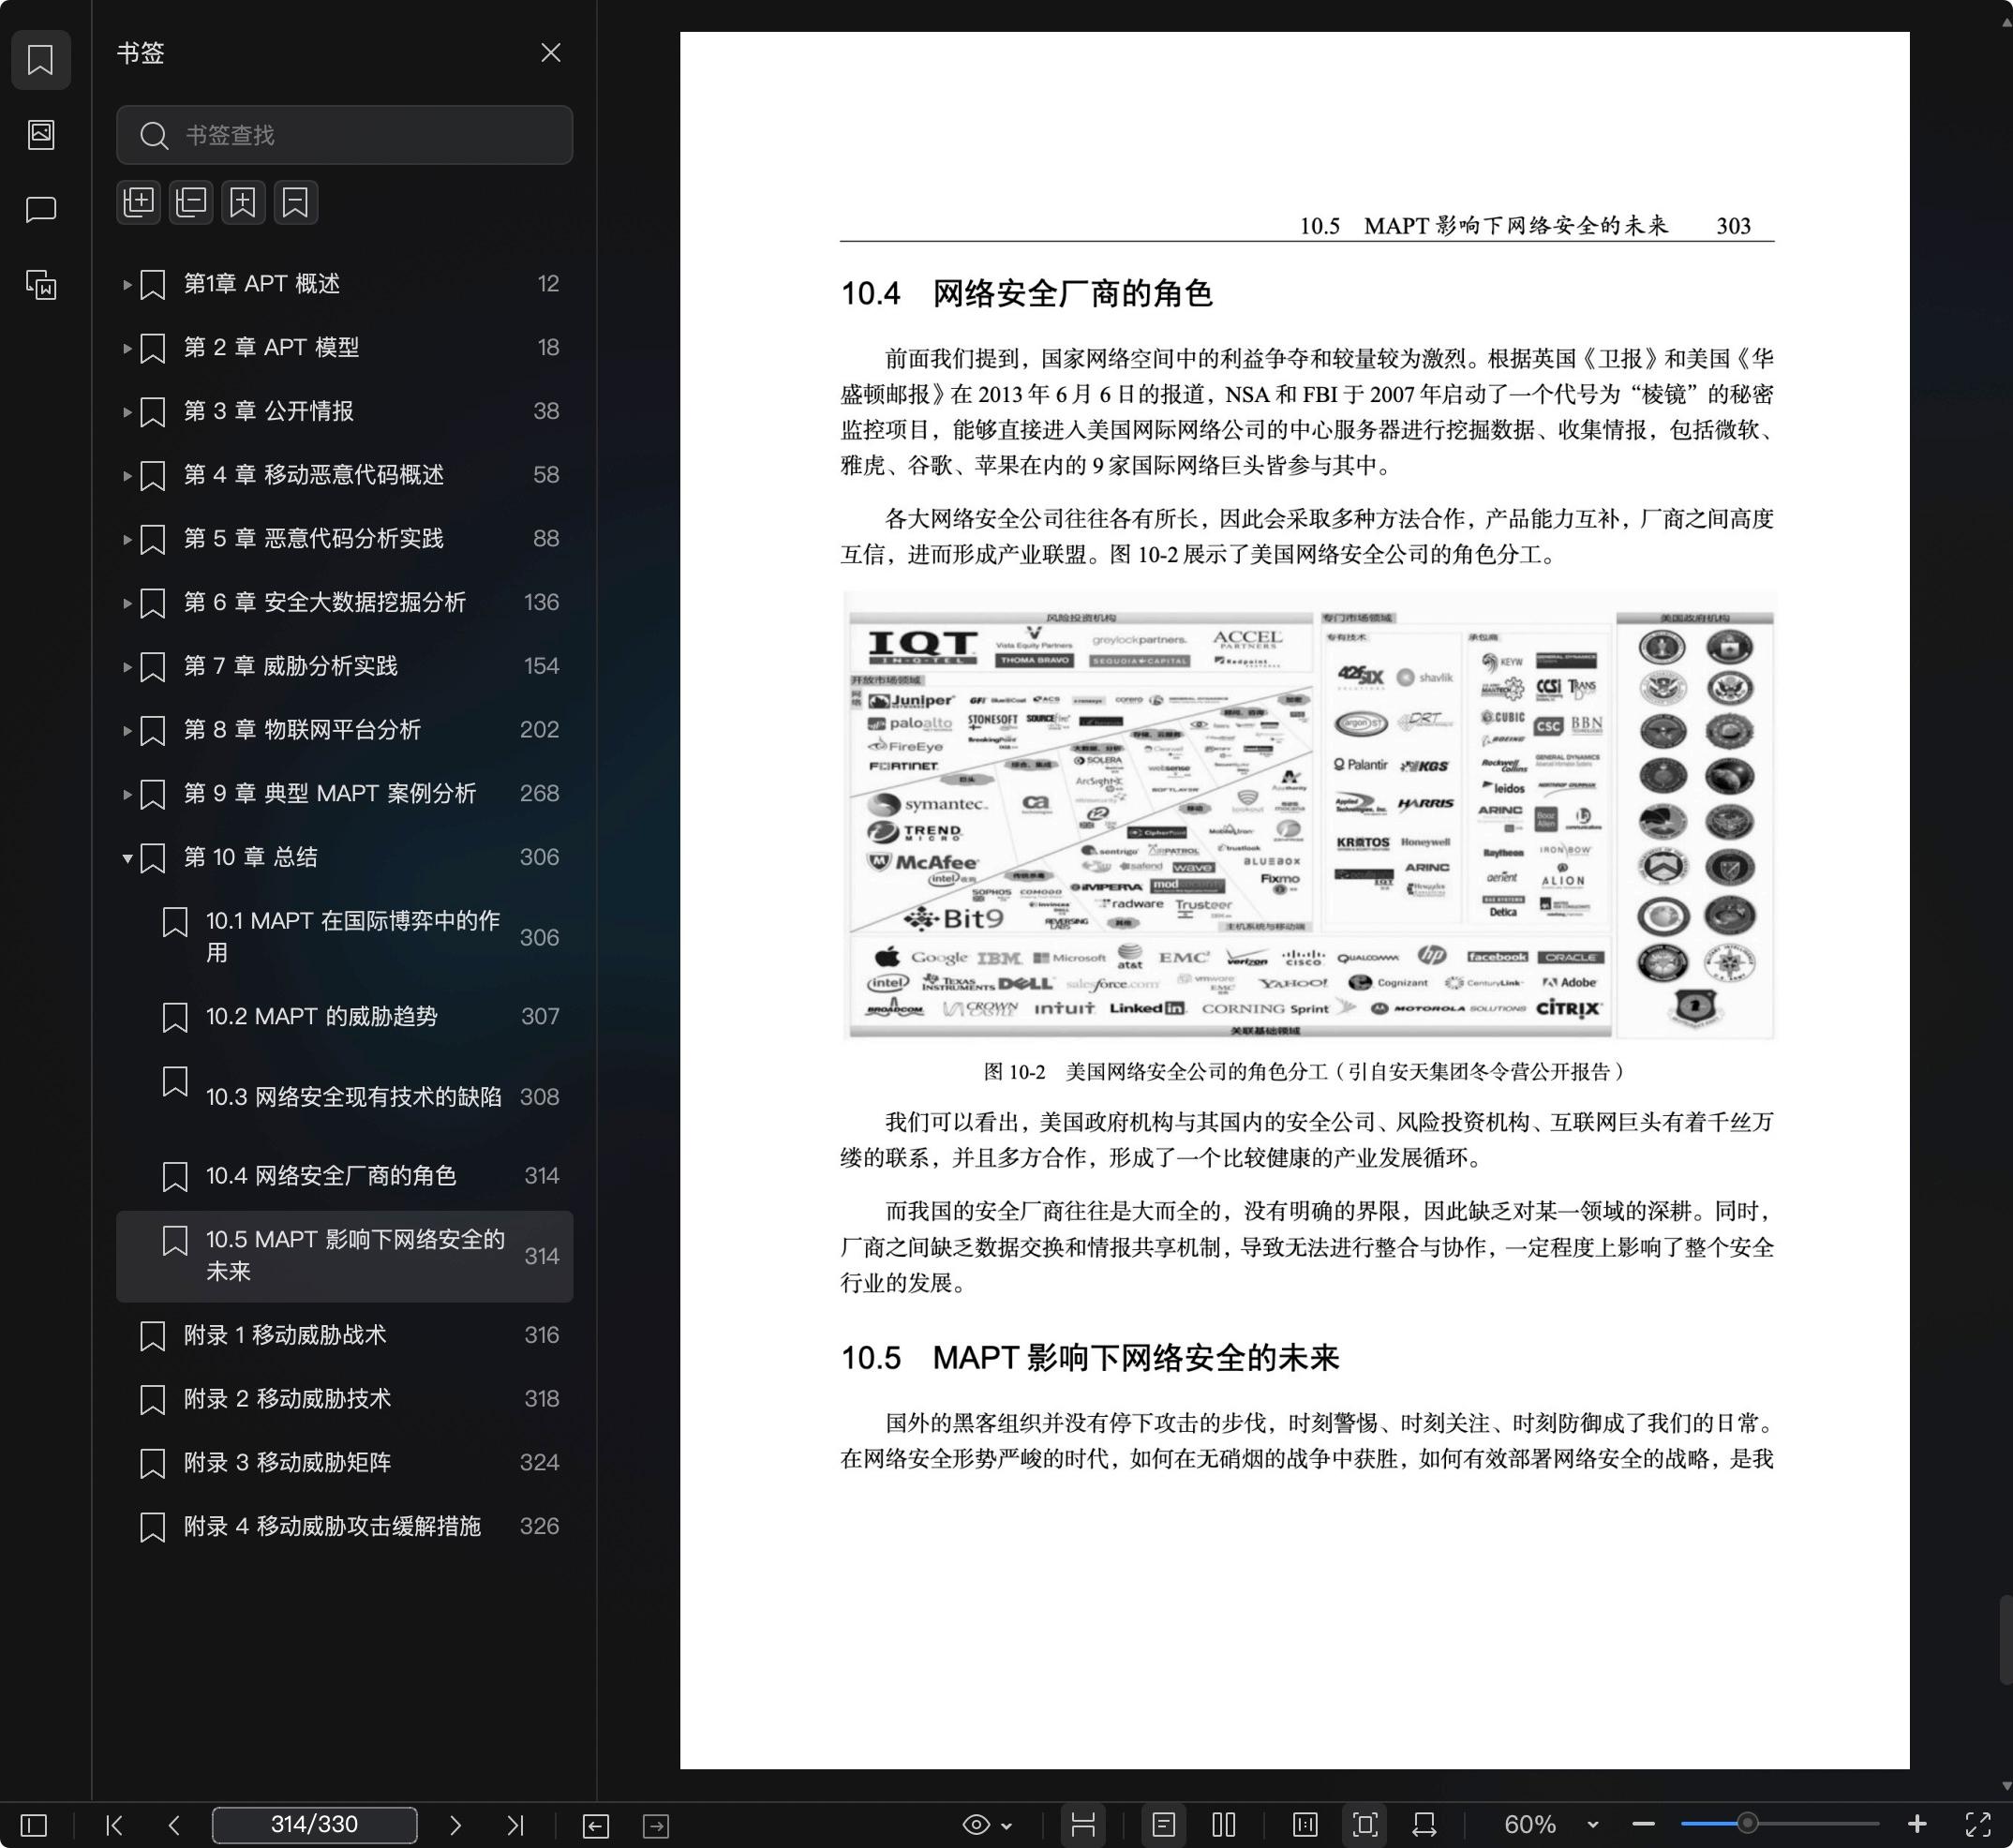
Task: Expand 第 2 章 APT 模型 bookmark
Action: pos(127,348)
